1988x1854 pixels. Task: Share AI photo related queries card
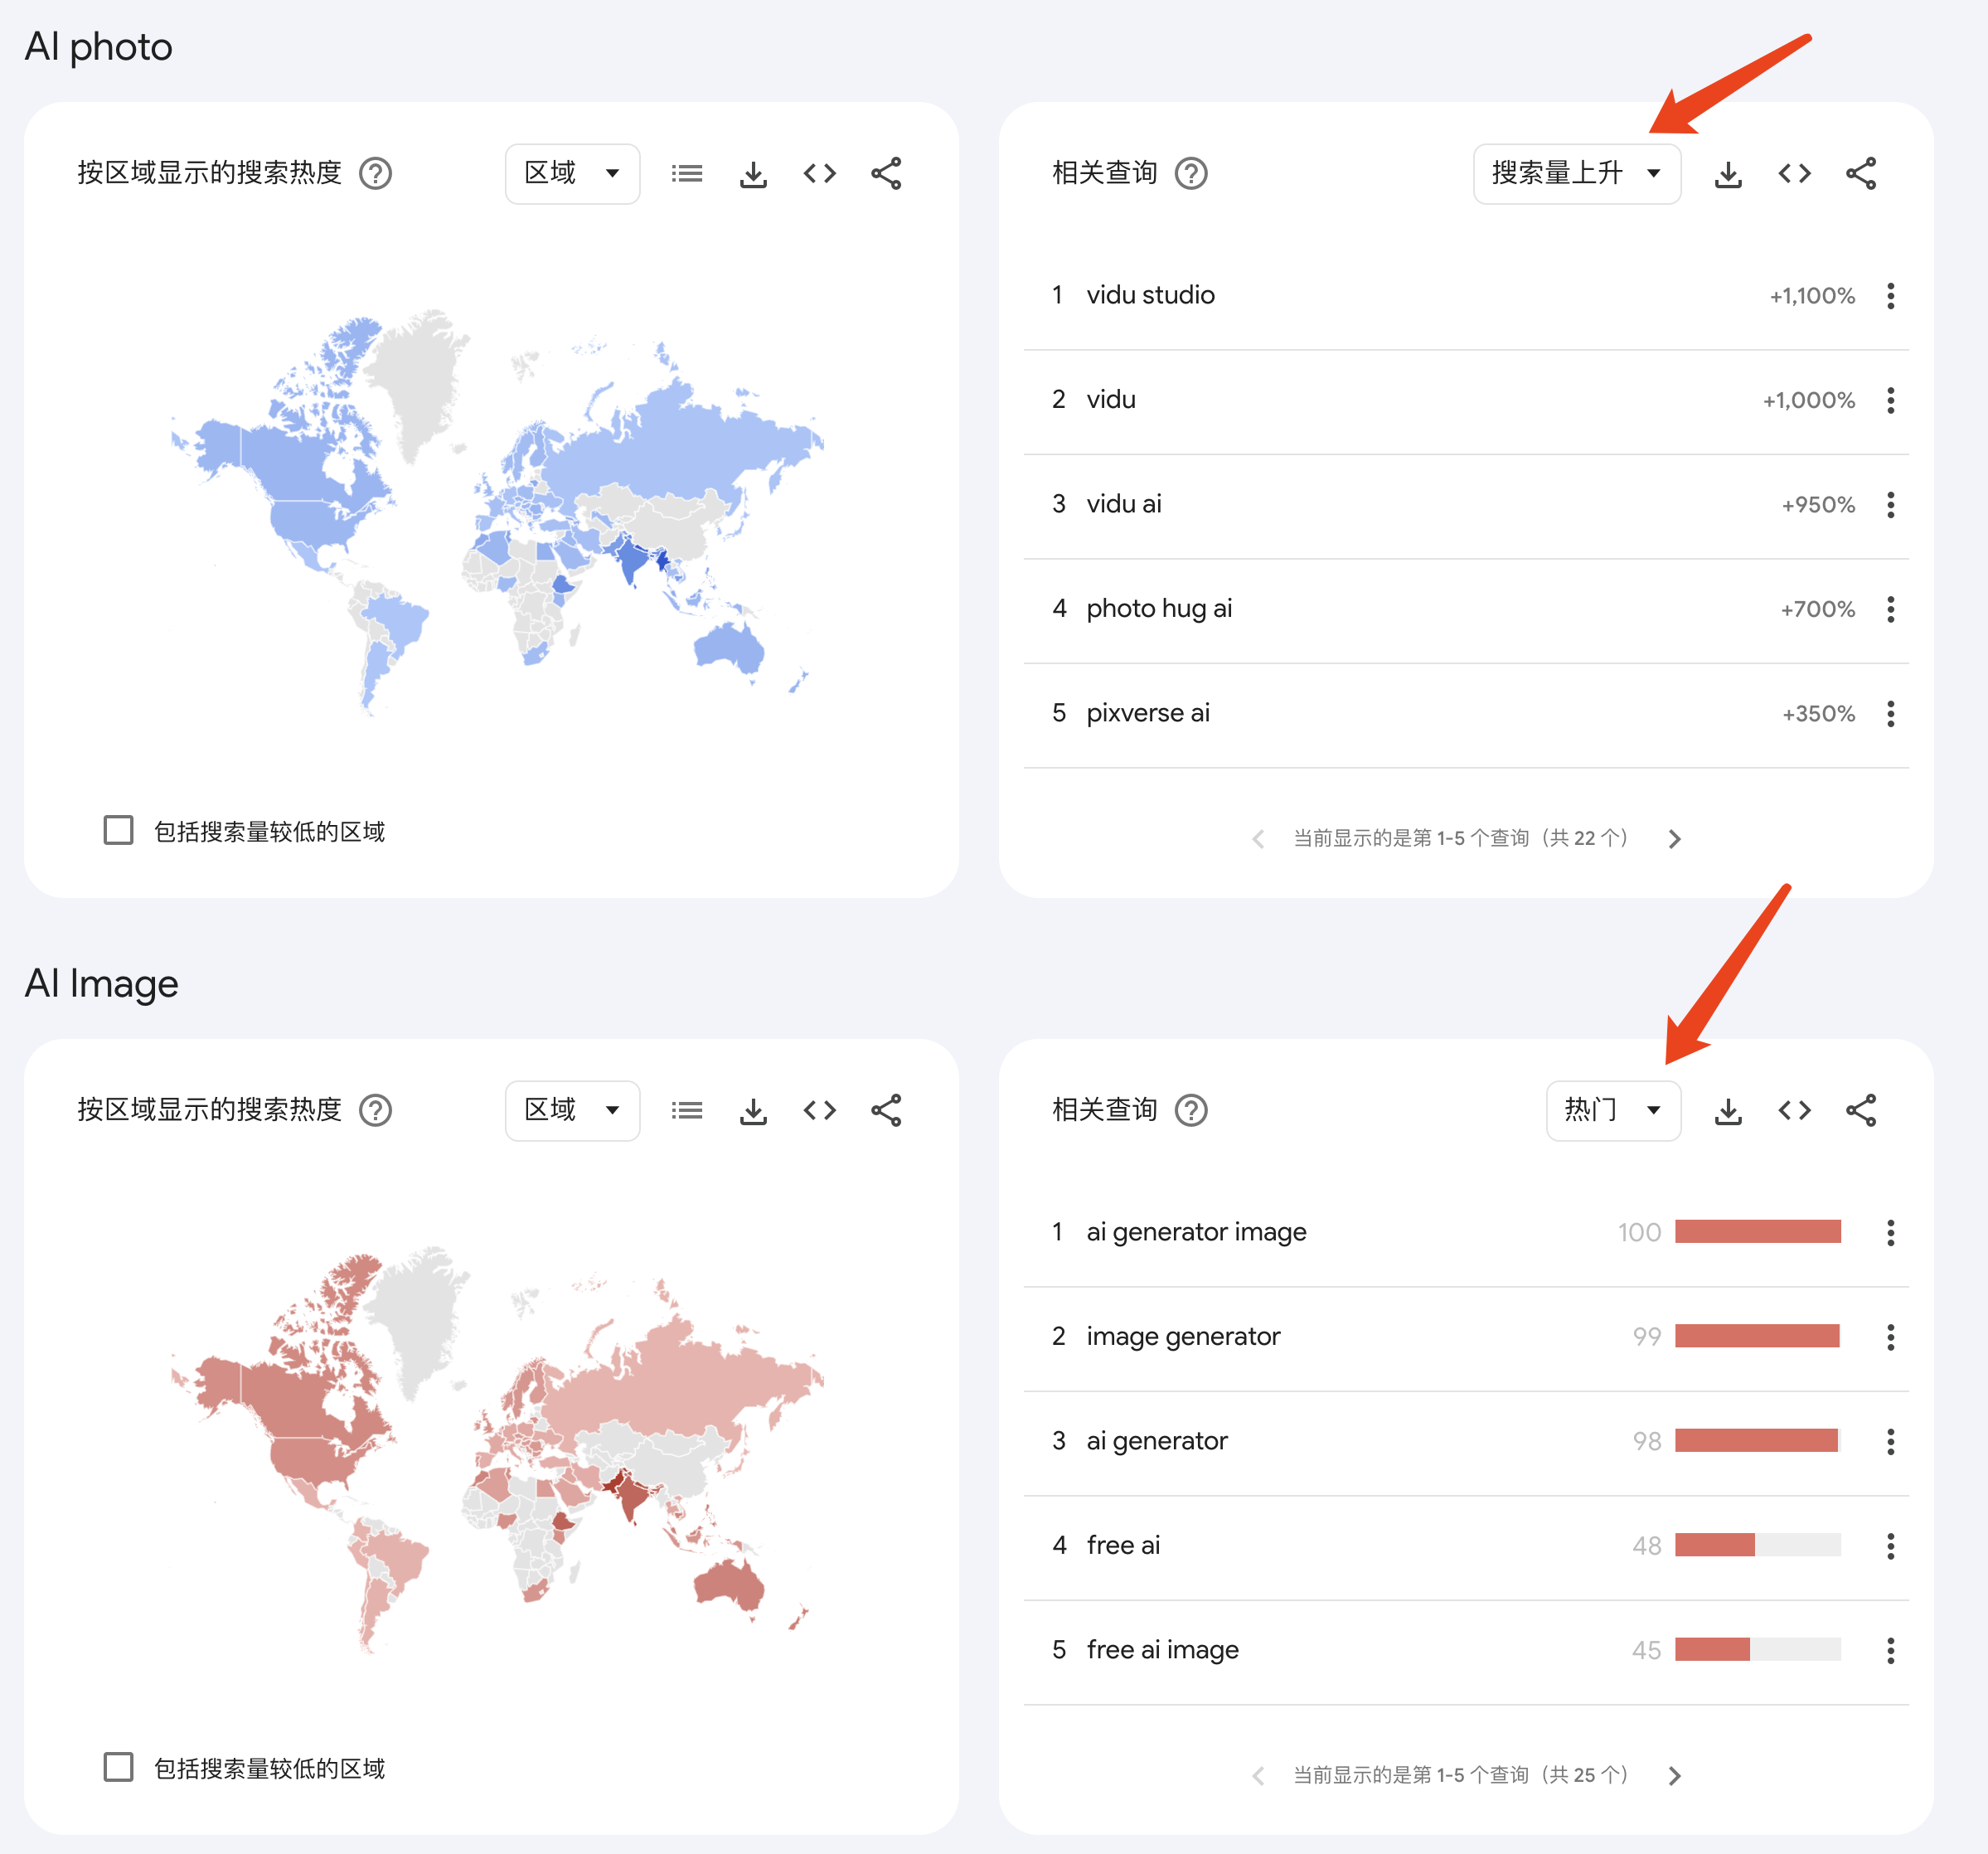[1861, 174]
